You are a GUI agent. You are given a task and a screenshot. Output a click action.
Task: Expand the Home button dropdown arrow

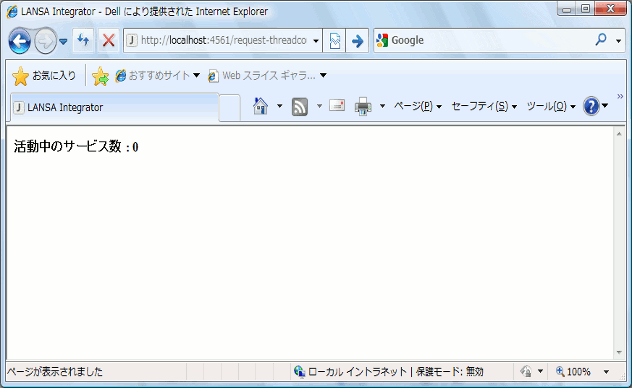(x=279, y=106)
